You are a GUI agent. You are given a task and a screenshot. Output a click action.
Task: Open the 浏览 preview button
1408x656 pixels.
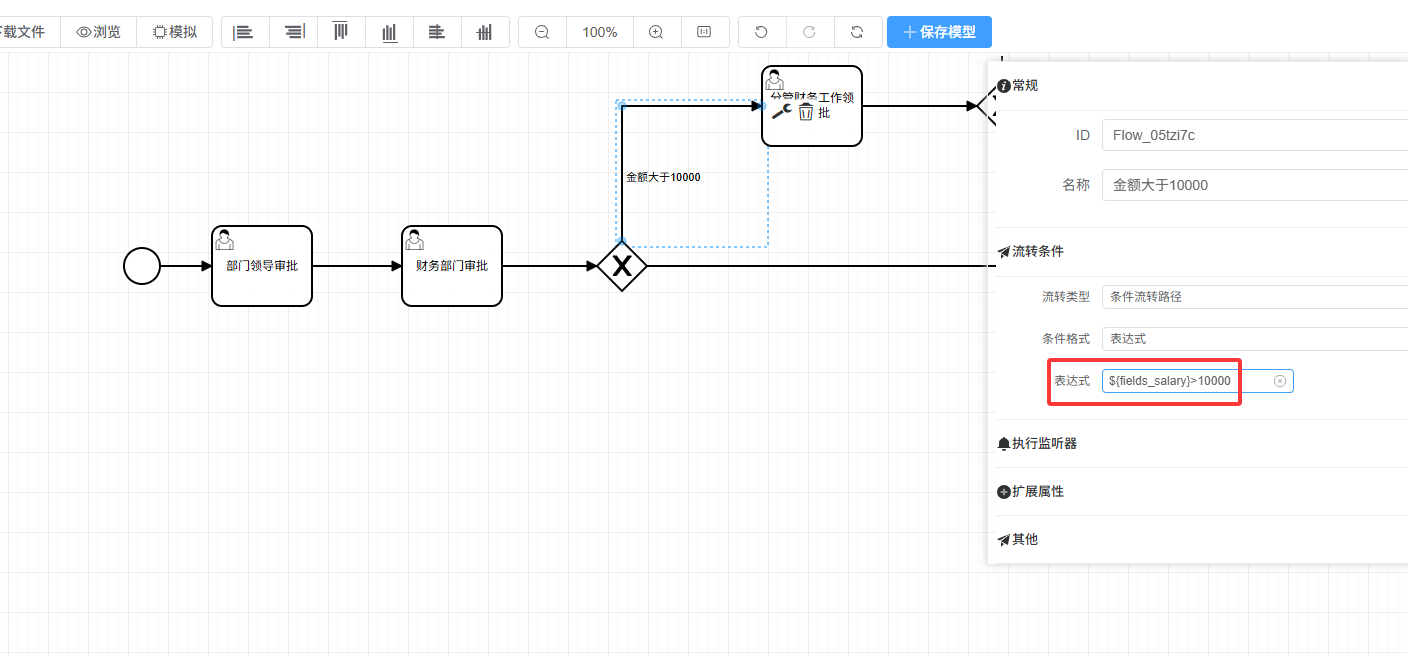[x=98, y=32]
